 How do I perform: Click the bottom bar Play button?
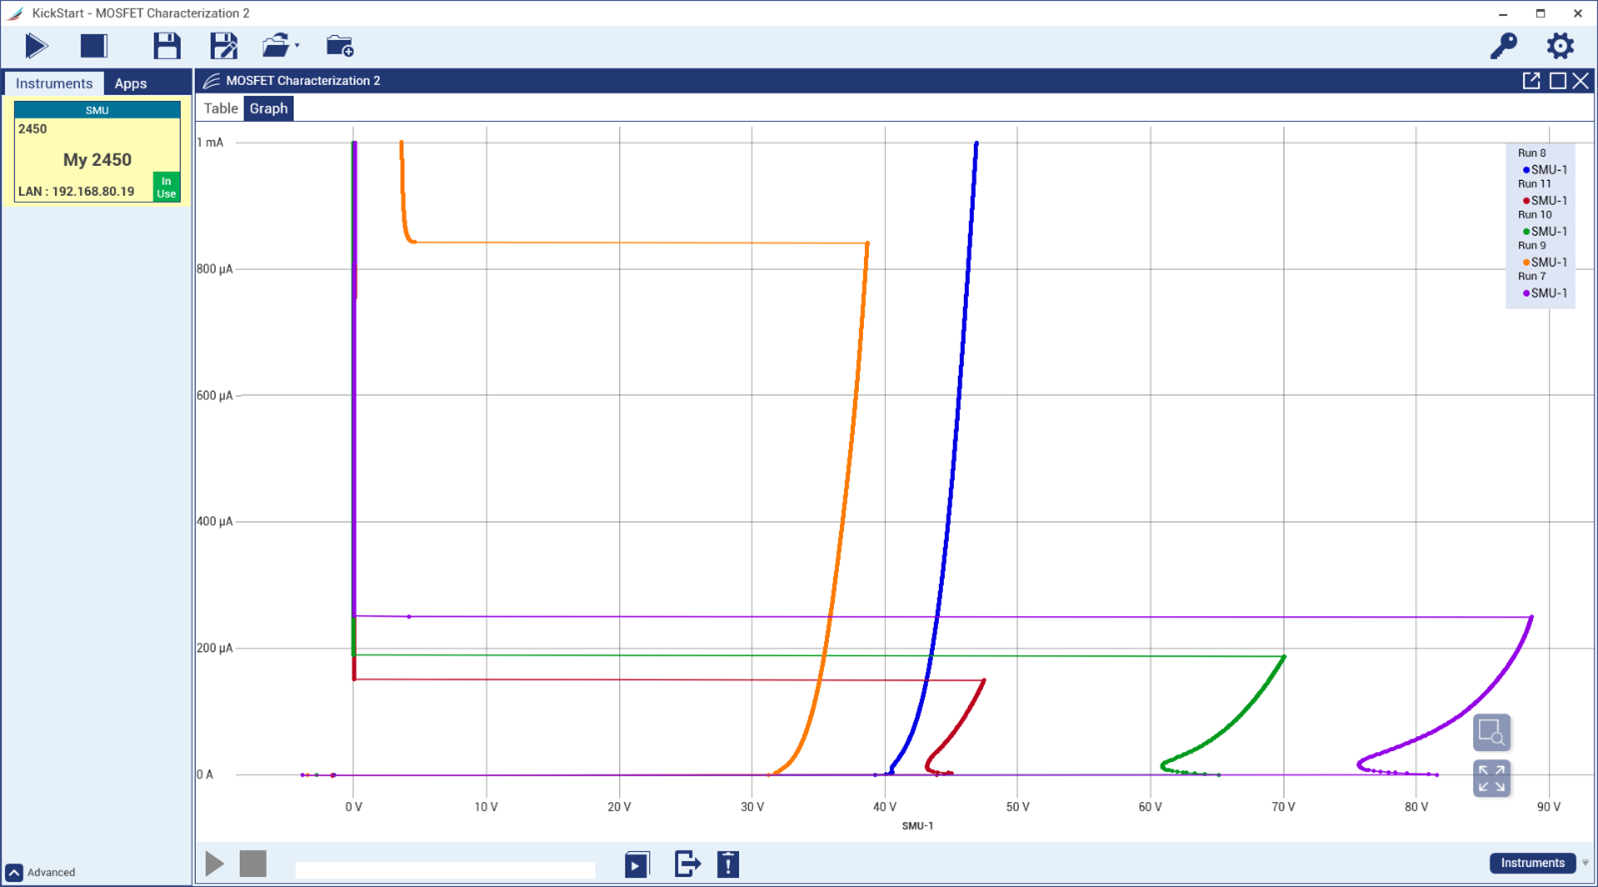coord(215,864)
